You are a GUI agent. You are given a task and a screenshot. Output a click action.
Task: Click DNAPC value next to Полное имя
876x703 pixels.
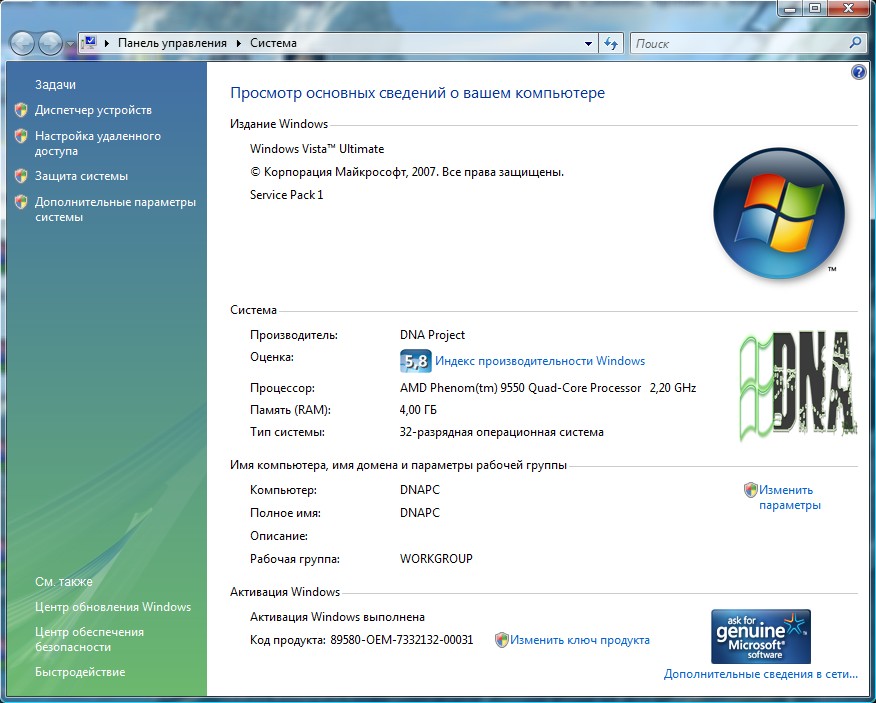coord(420,512)
